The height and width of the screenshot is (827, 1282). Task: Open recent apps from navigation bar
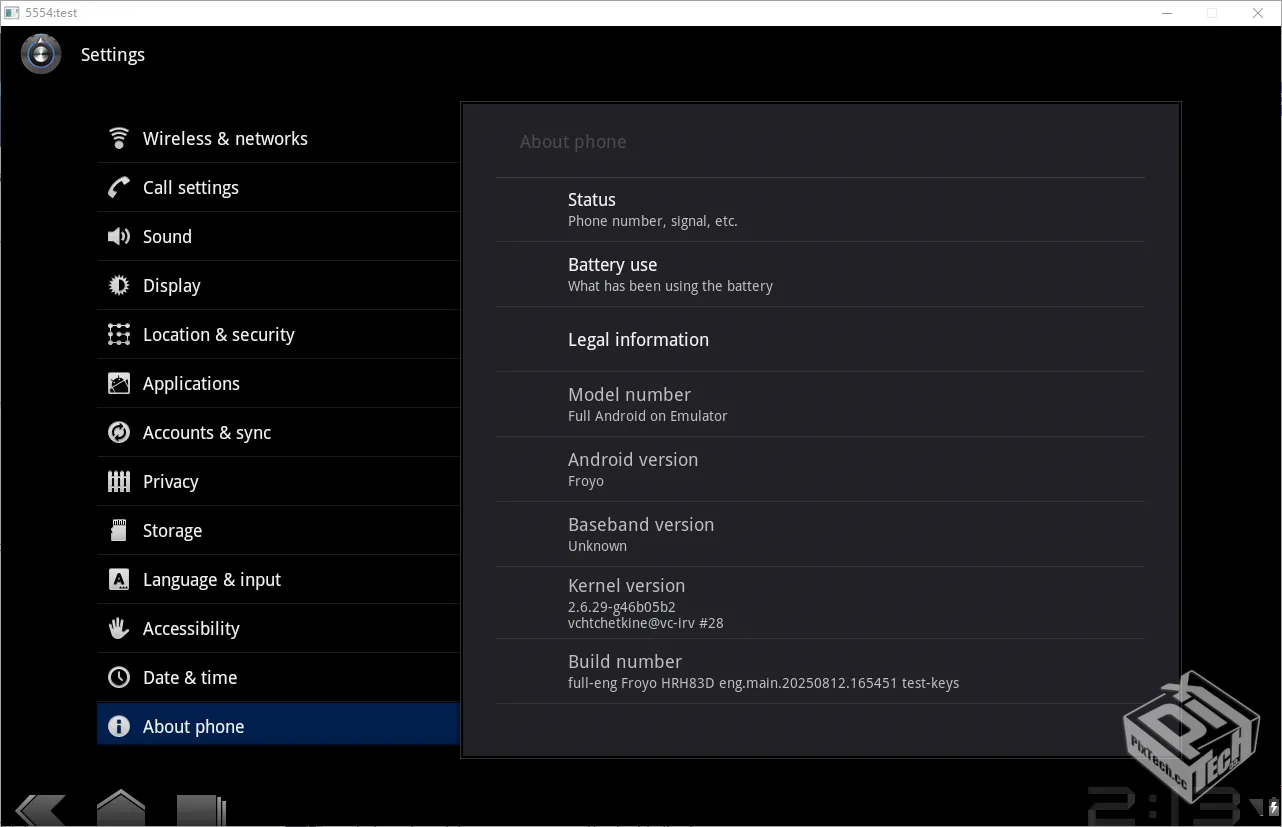tap(201, 810)
